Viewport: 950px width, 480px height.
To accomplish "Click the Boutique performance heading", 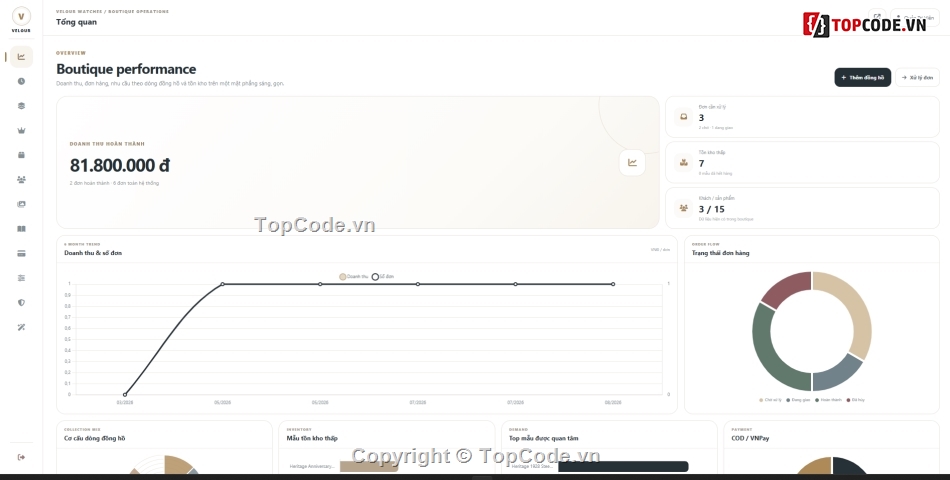I will pos(126,69).
